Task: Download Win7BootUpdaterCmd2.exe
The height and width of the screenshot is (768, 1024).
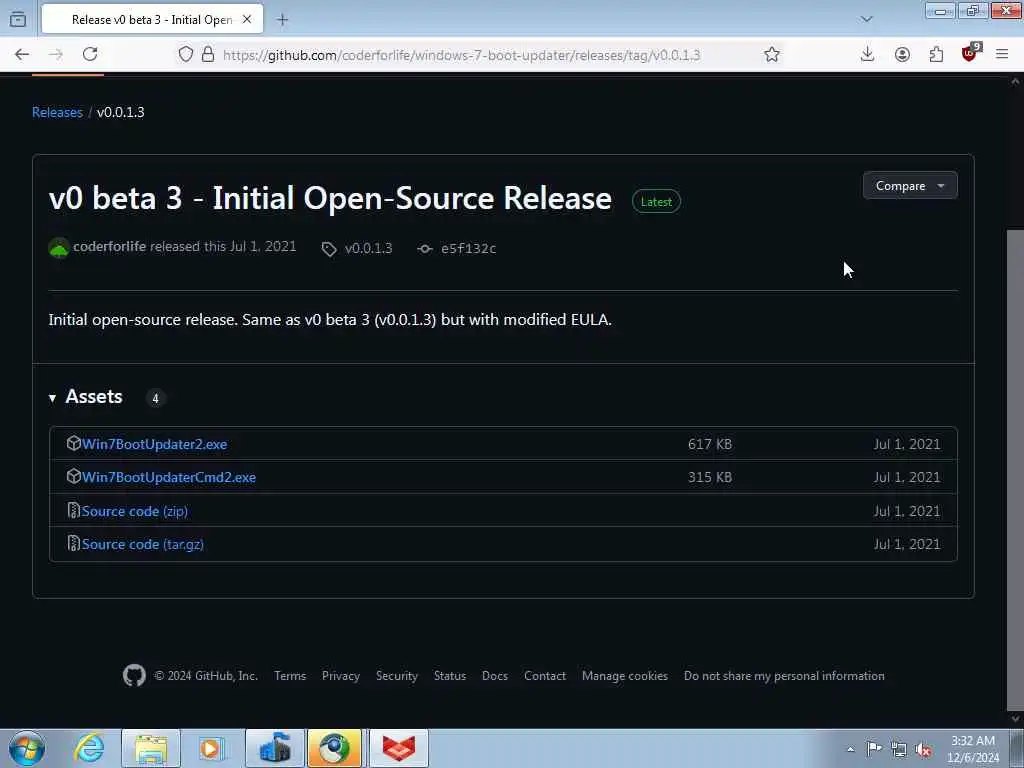Action: [x=168, y=477]
